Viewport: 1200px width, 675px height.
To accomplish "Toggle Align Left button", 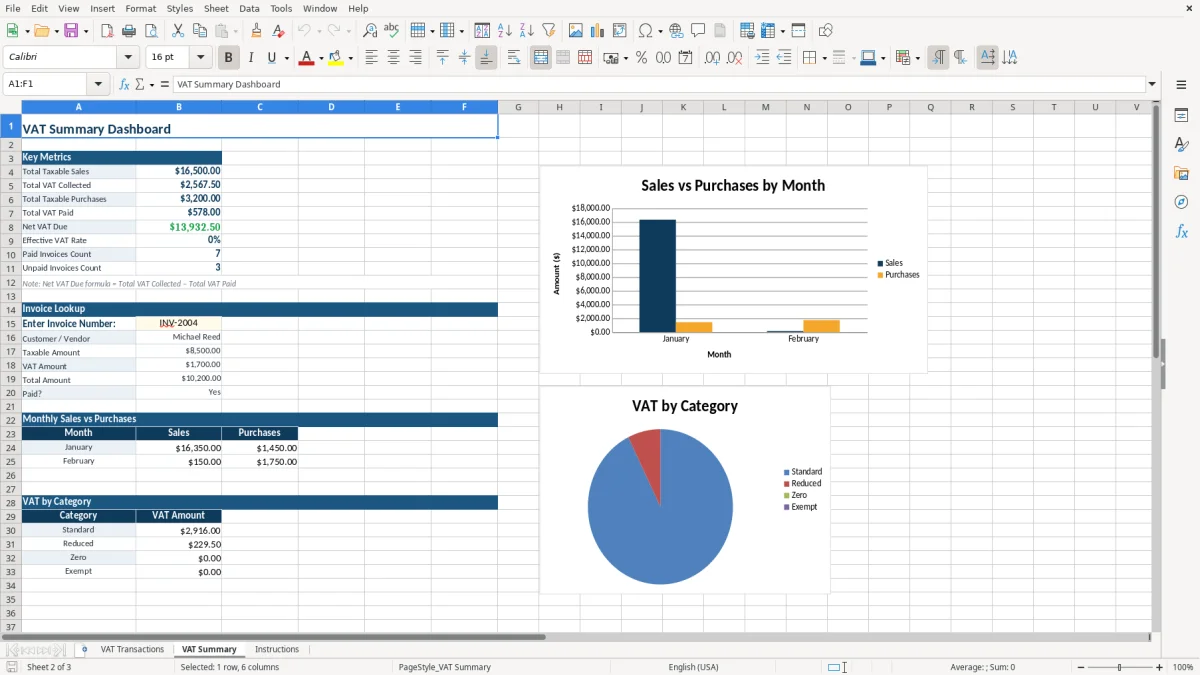I will (371, 58).
